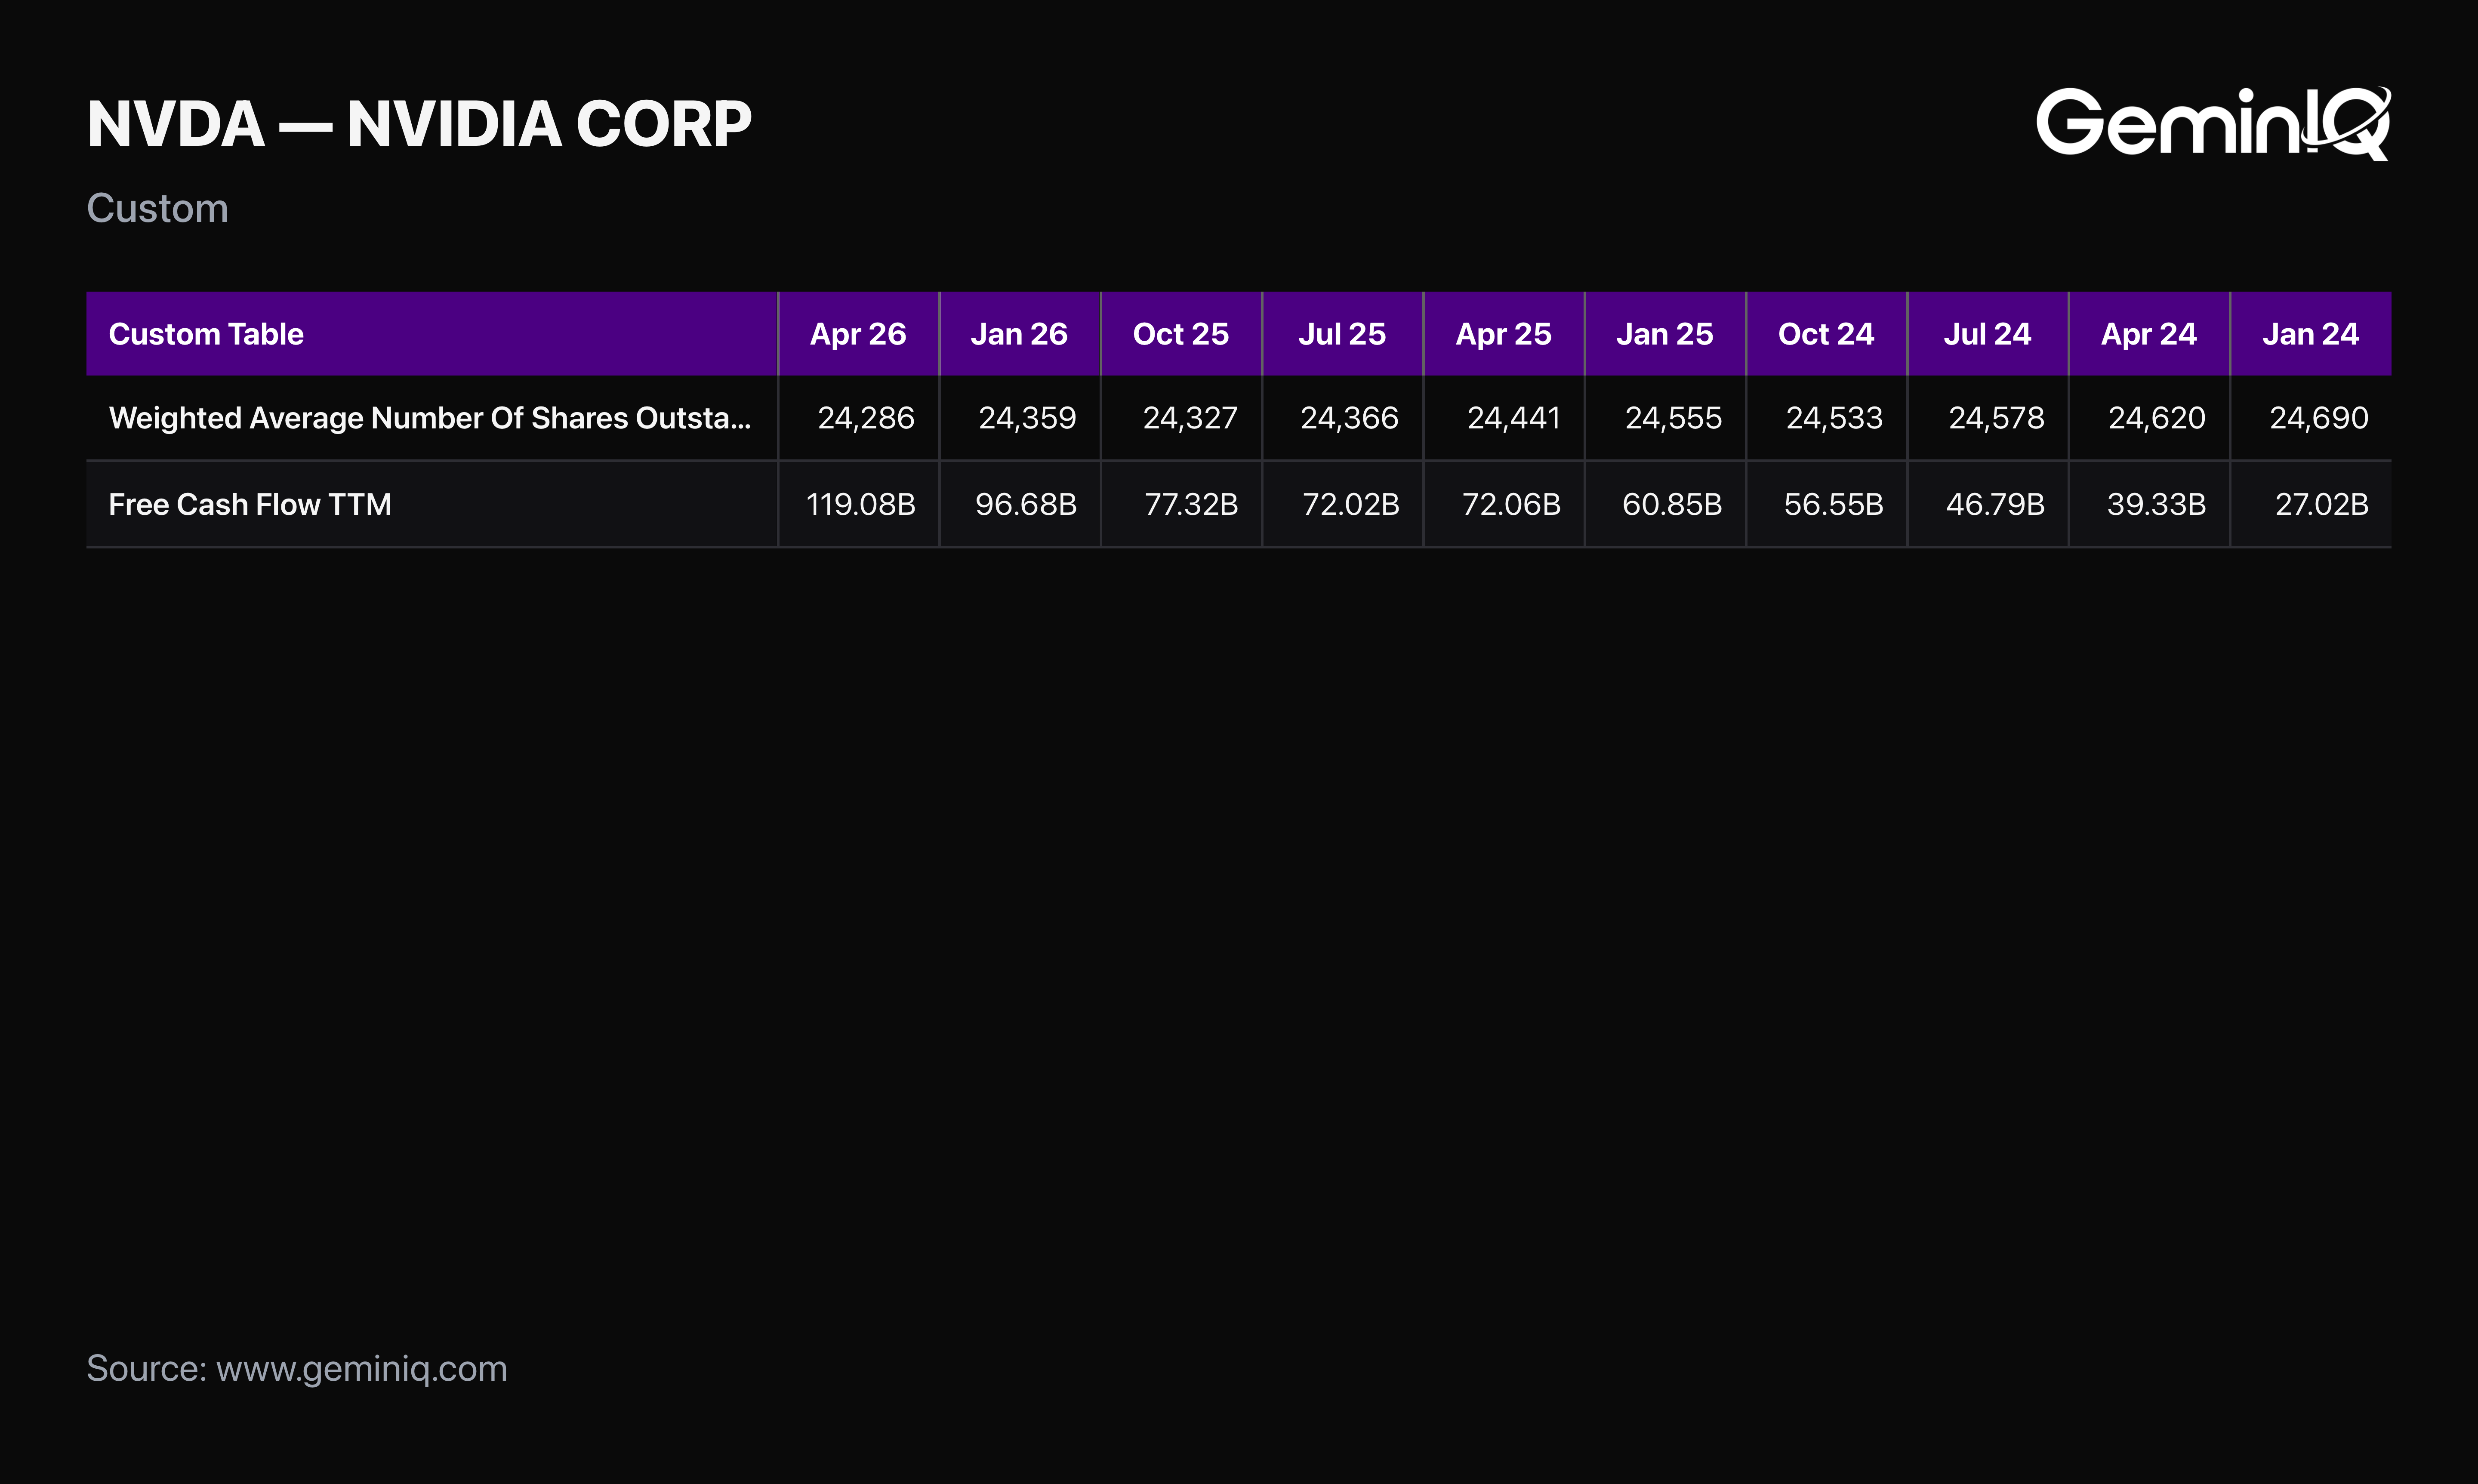This screenshot has height=1484, width=2478.
Task: Click the shares value 24,366
Action: click(x=1349, y=418)
